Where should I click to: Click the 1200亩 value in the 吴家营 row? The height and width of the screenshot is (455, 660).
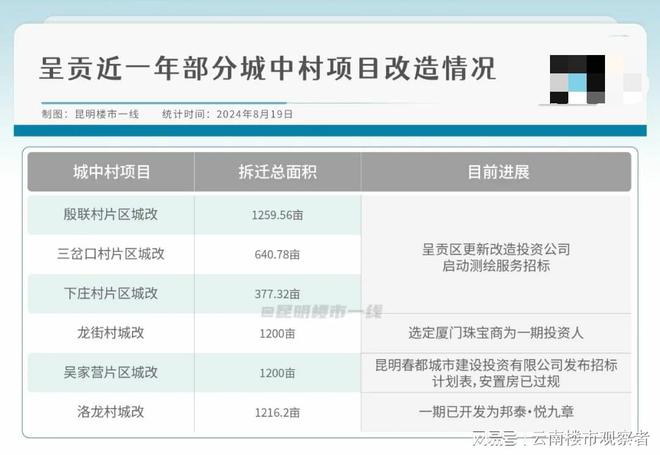click(277, 373)
